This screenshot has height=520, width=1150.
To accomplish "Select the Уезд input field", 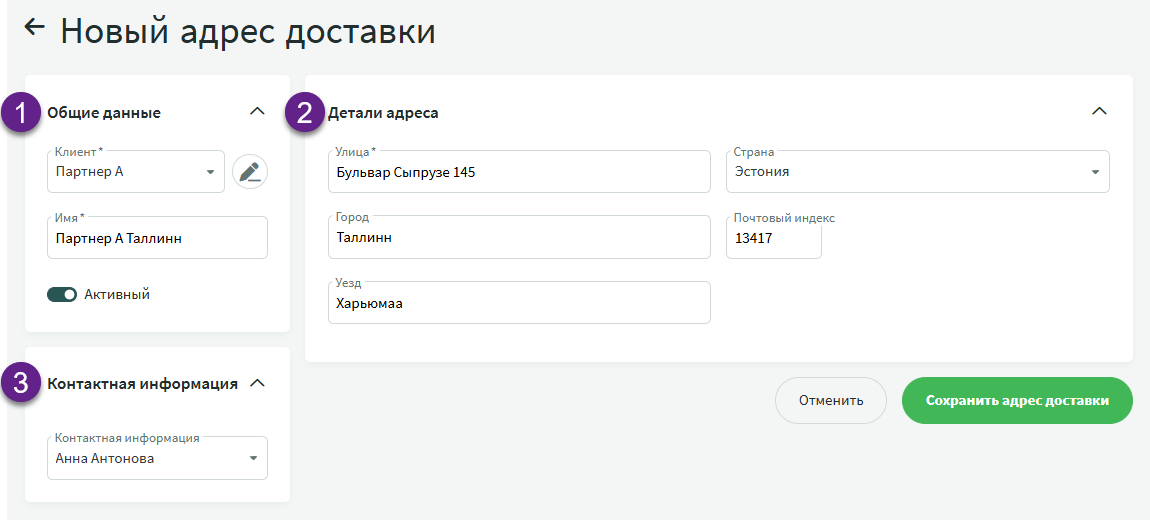I will [x=518, y=304].
